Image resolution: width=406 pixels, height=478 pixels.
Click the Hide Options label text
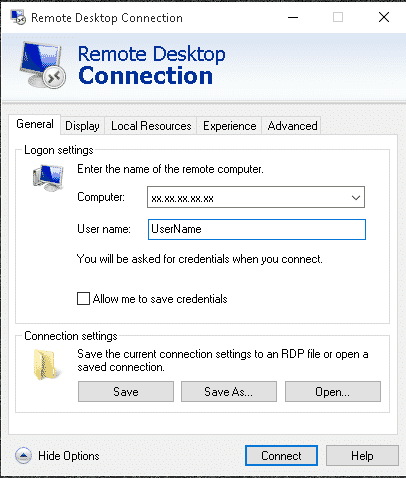tap(69, 456)
